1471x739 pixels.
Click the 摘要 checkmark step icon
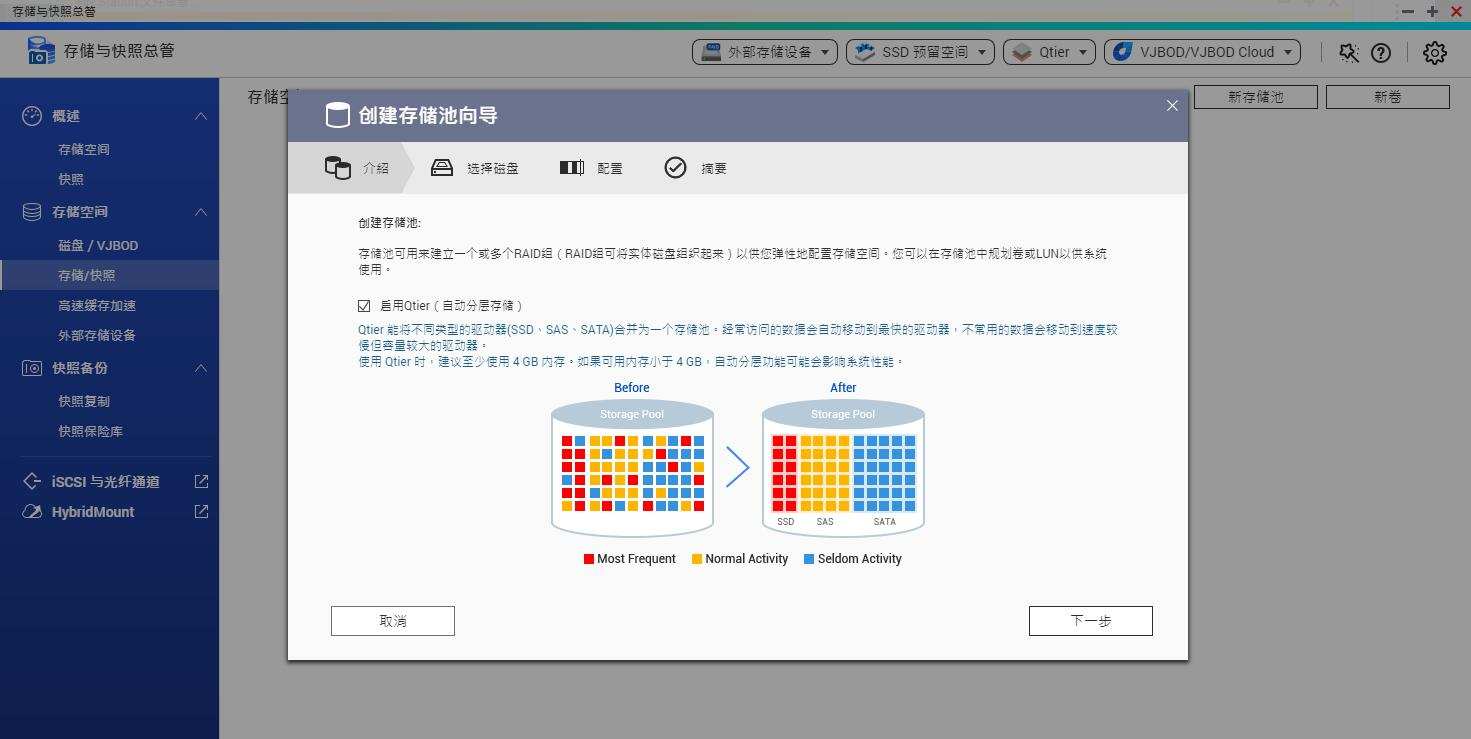pyautogui.click(x=675, y=167)
